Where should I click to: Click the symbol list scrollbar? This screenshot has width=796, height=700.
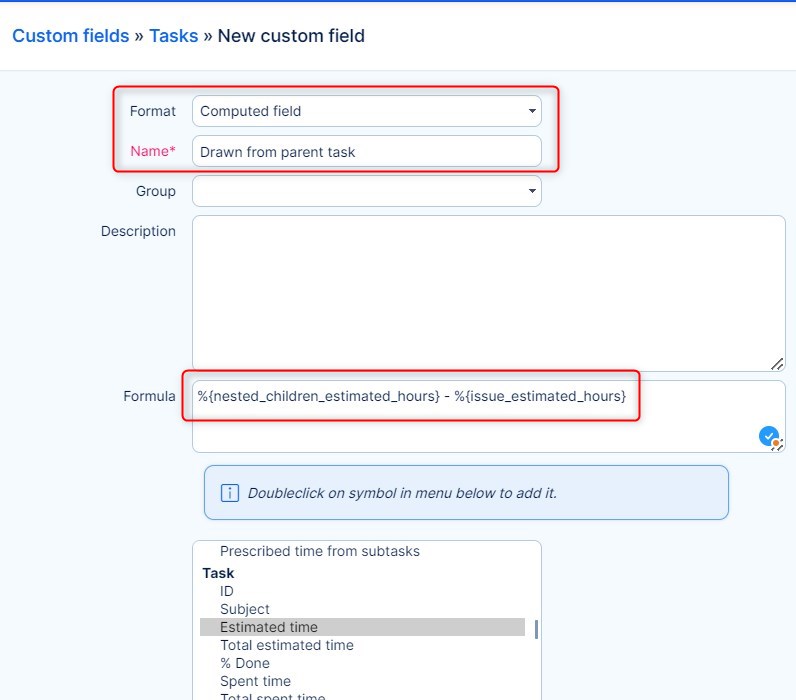click(x=536, y=629)
